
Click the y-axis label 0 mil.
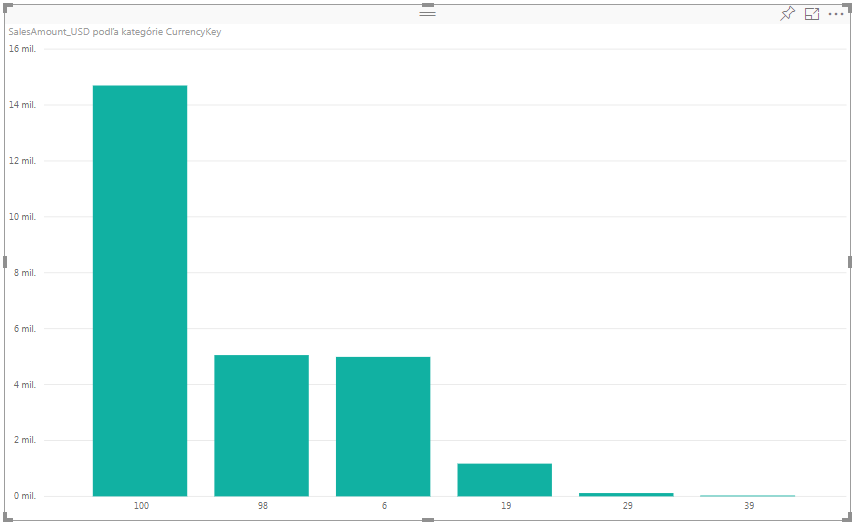click(25, 496)
